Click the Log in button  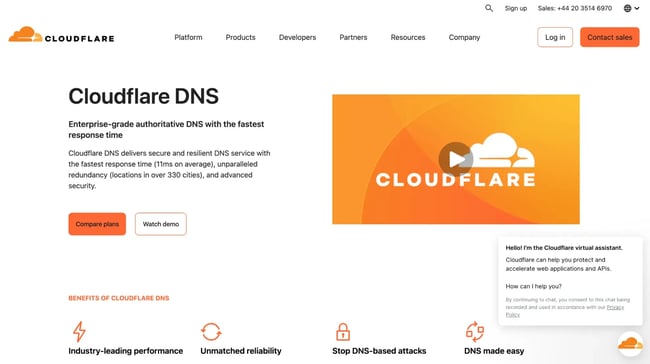(555, 37)
